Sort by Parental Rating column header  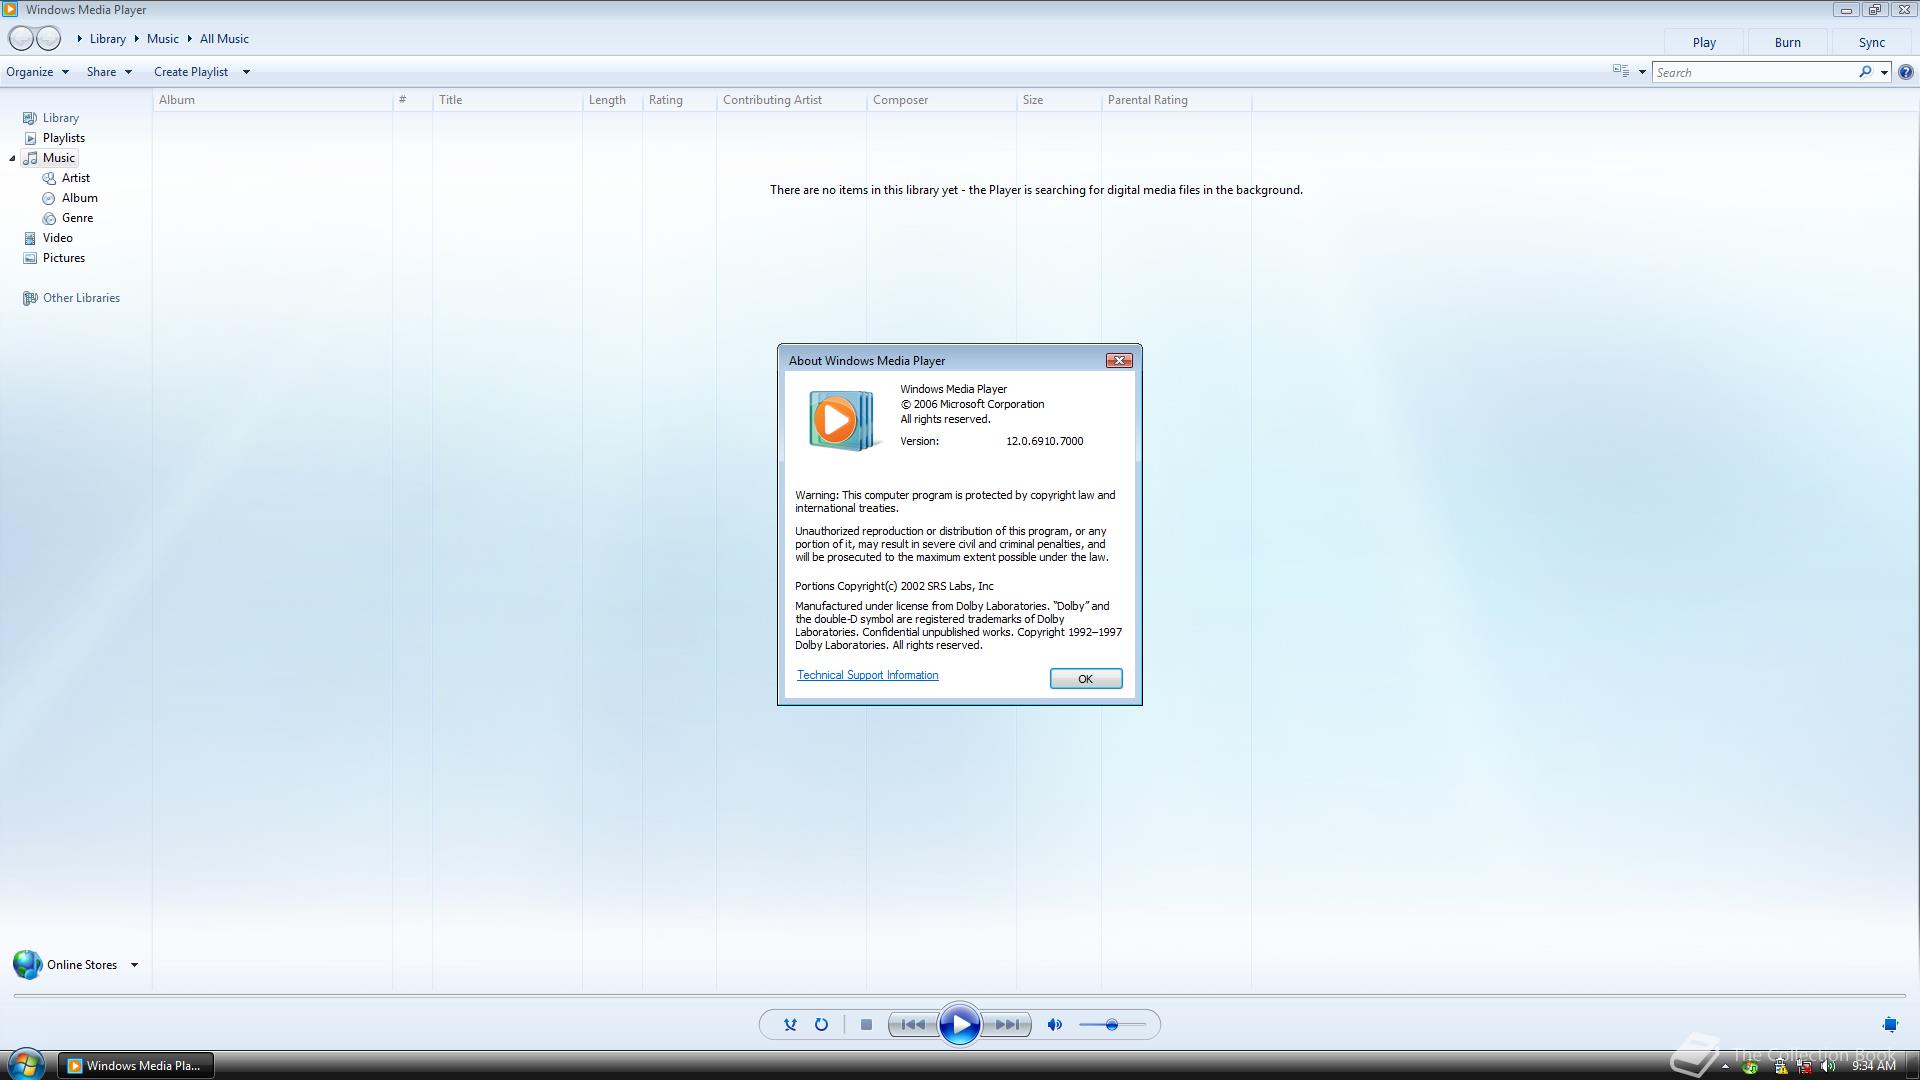click(1176, 100)
